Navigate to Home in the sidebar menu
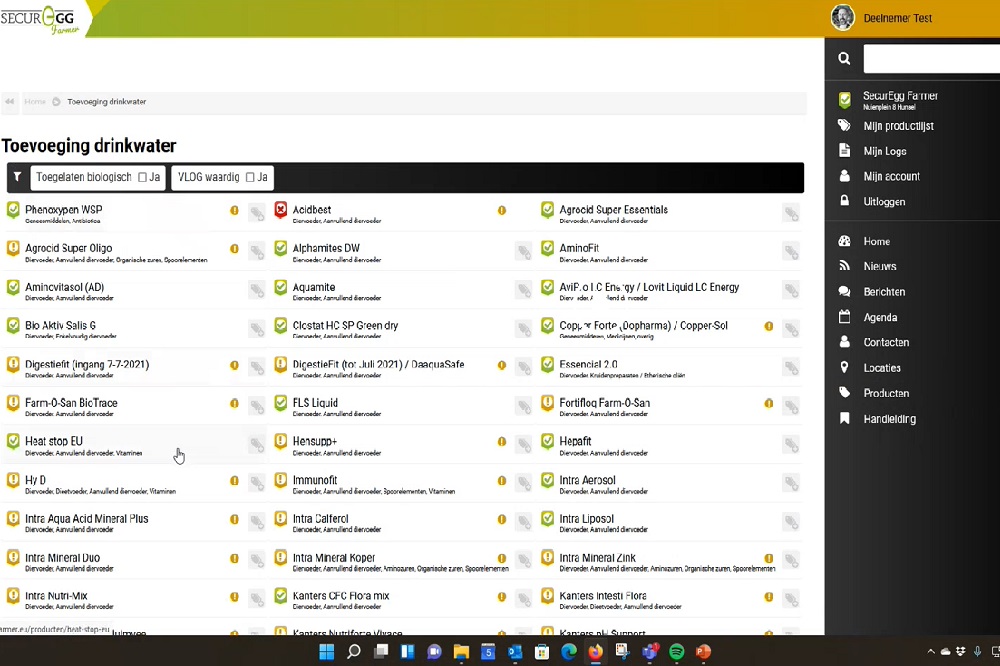Screen dimensions: 1000x666 [x=877, y=241]
